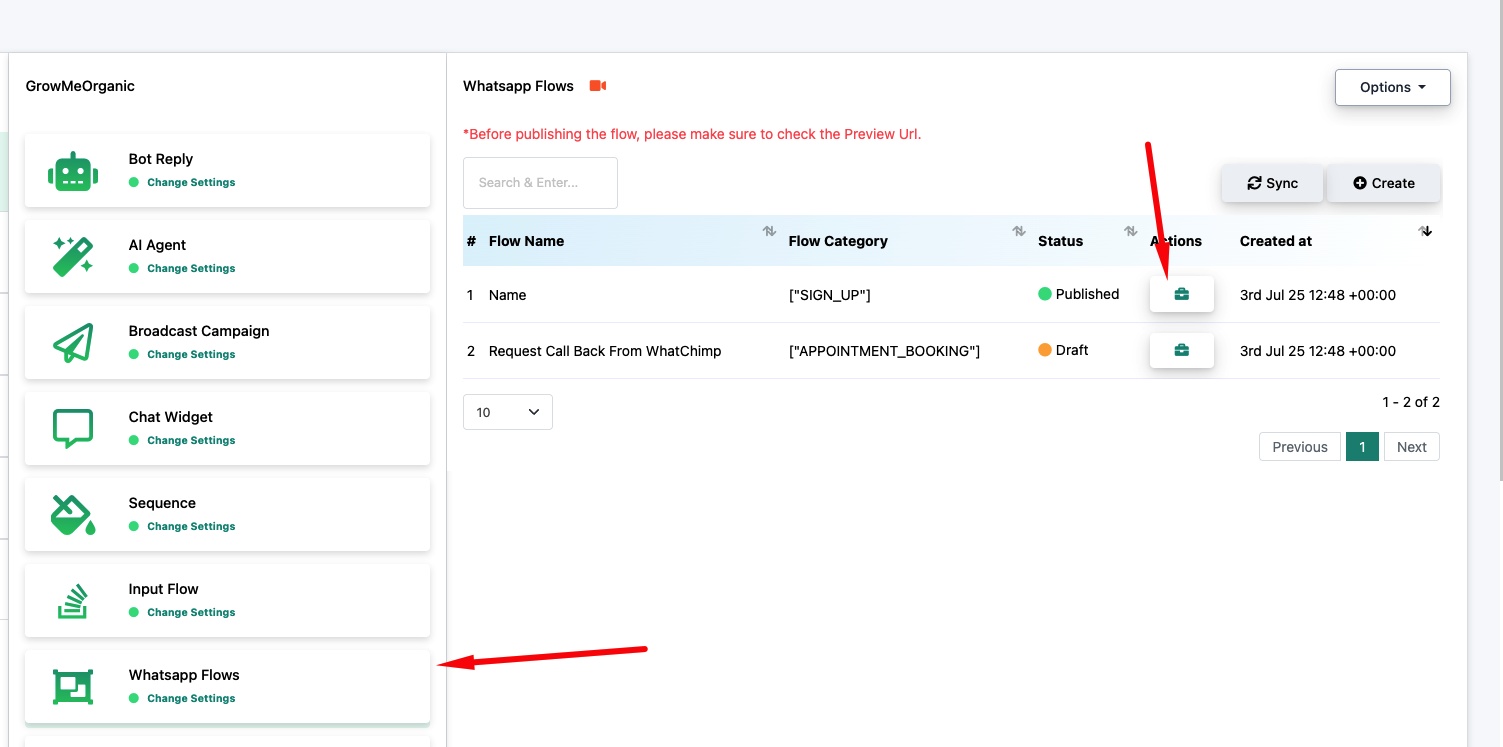1503x747 pixels.
Task: Click the Published status label
Action: [1087, 294]
